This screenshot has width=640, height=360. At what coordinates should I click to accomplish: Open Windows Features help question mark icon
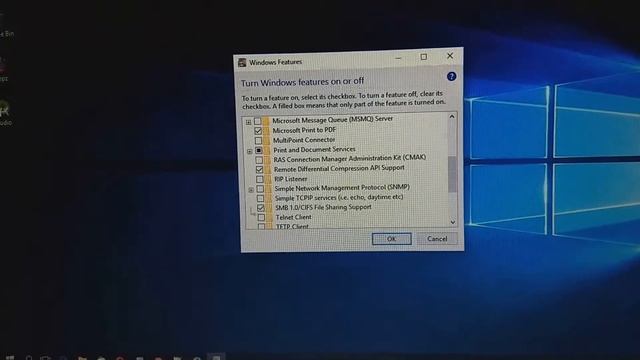pos(451,76)
